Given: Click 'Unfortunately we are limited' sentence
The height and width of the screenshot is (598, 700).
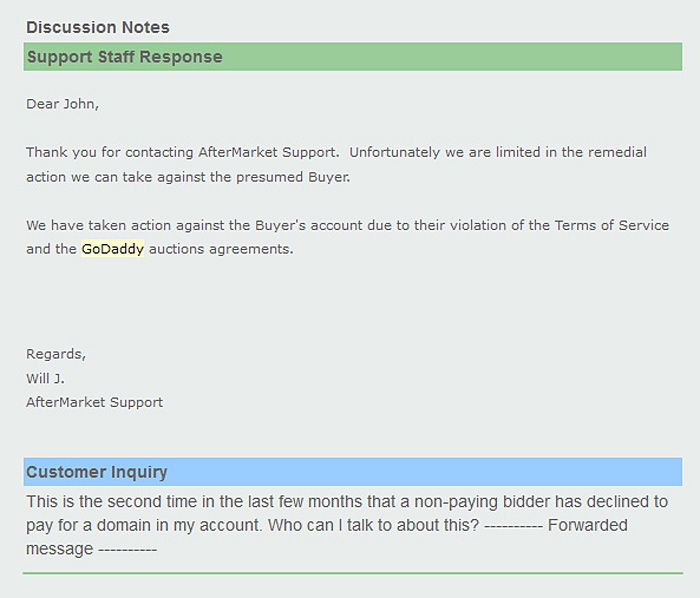Looking at the screenshot, I should coord(498,152).
